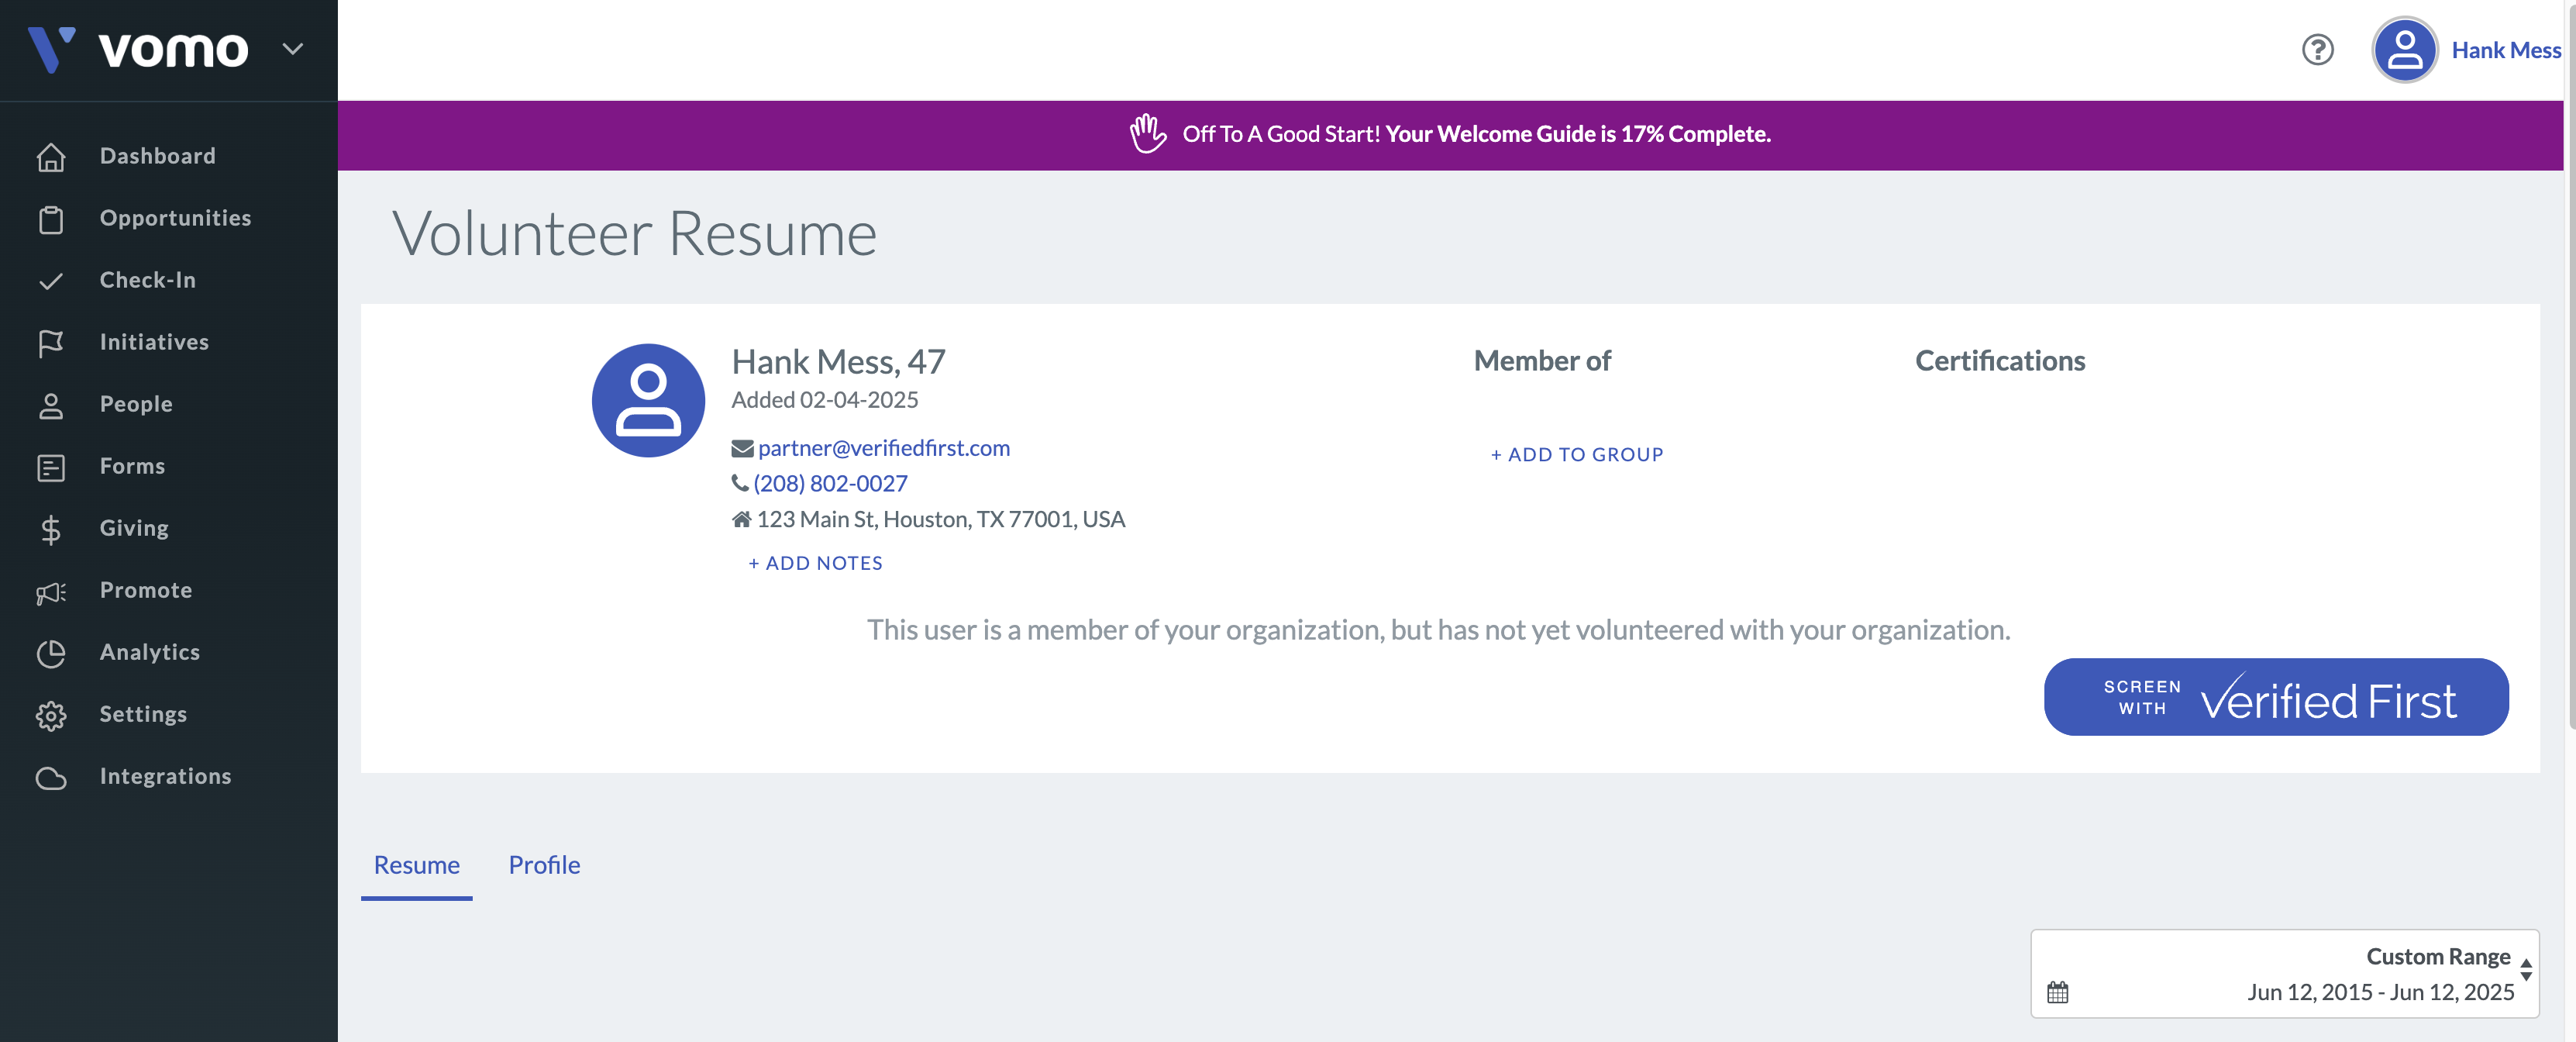Expand the vomo organization dropdown chevron
Viewport: 2576px width, 1042px height.
point(292,49)
